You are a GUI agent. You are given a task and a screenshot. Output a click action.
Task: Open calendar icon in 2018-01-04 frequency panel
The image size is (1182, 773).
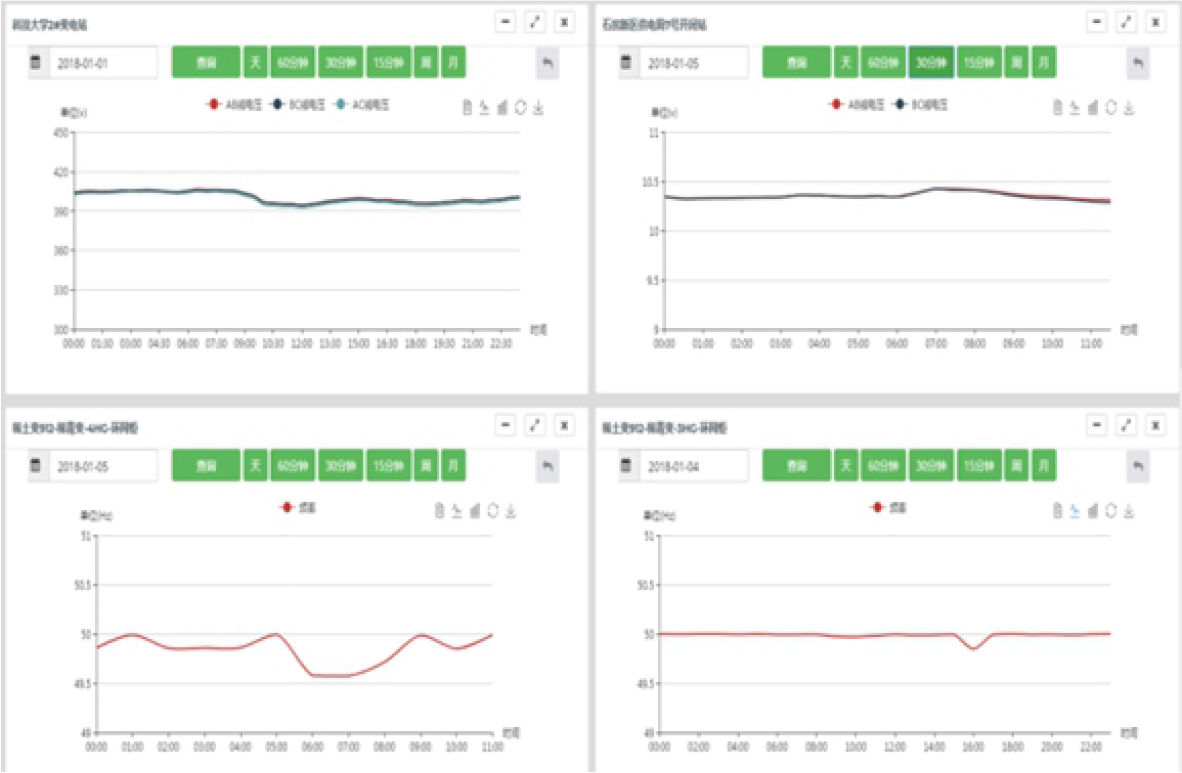626,465
